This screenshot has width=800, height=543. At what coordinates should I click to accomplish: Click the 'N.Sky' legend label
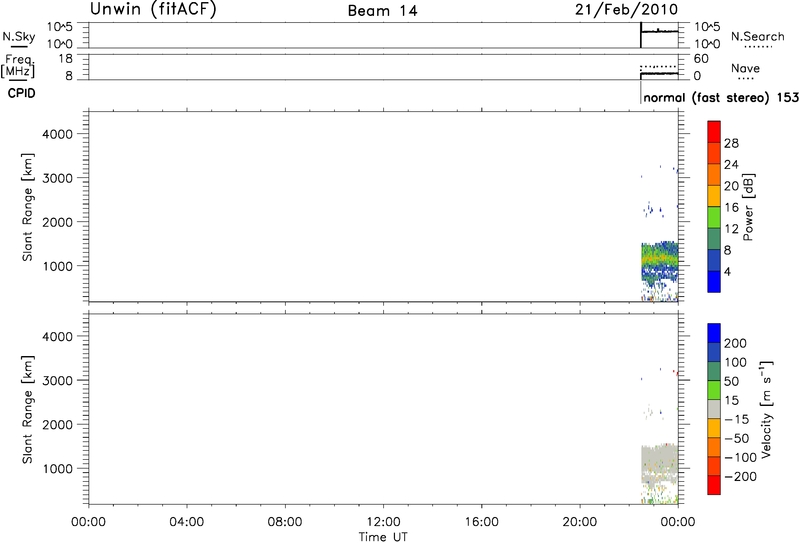click(x=19, y=37)
